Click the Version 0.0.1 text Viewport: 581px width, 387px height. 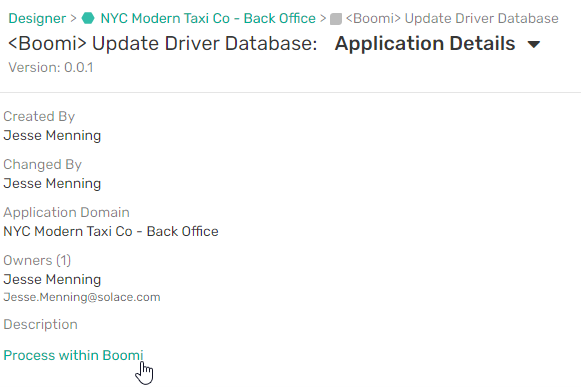[x=51, y=67]
